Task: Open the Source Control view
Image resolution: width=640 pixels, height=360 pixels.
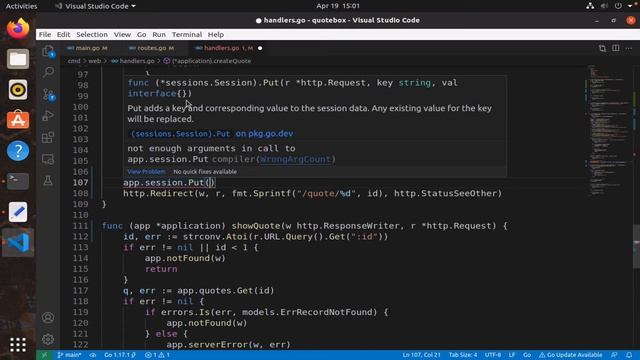Action: (48, 94)
